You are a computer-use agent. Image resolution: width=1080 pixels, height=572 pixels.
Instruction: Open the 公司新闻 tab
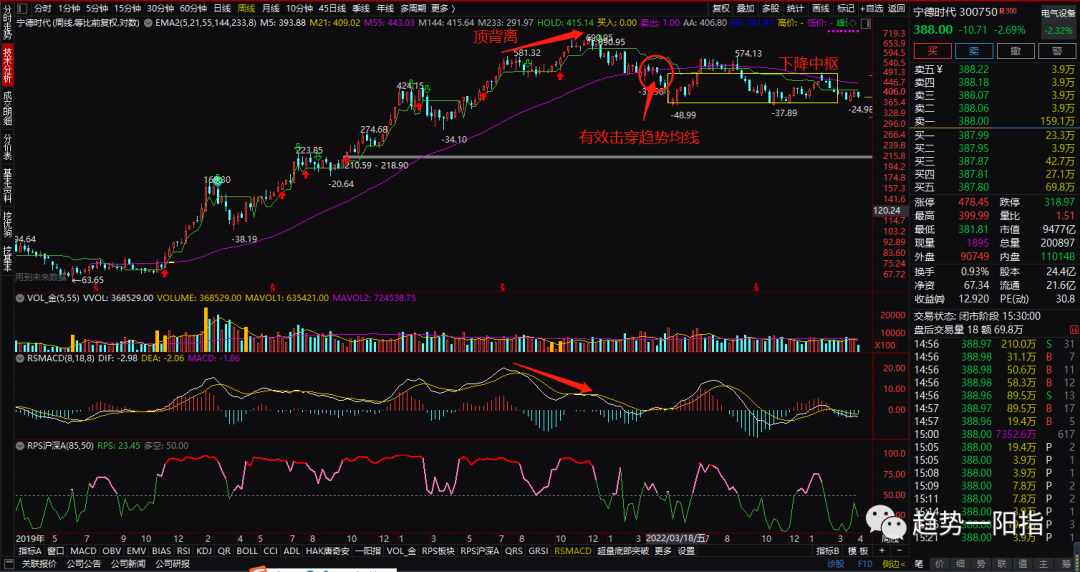[128, 564]
